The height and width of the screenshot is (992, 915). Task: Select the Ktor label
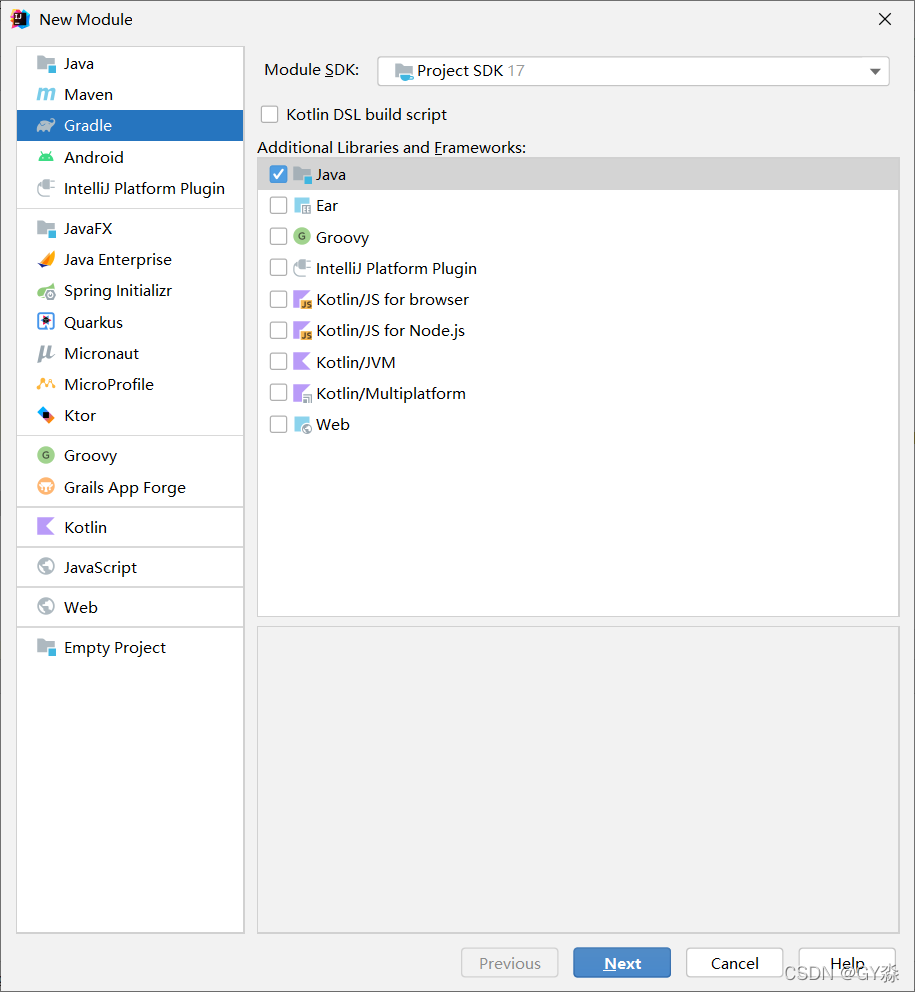[x=80, y=416]
